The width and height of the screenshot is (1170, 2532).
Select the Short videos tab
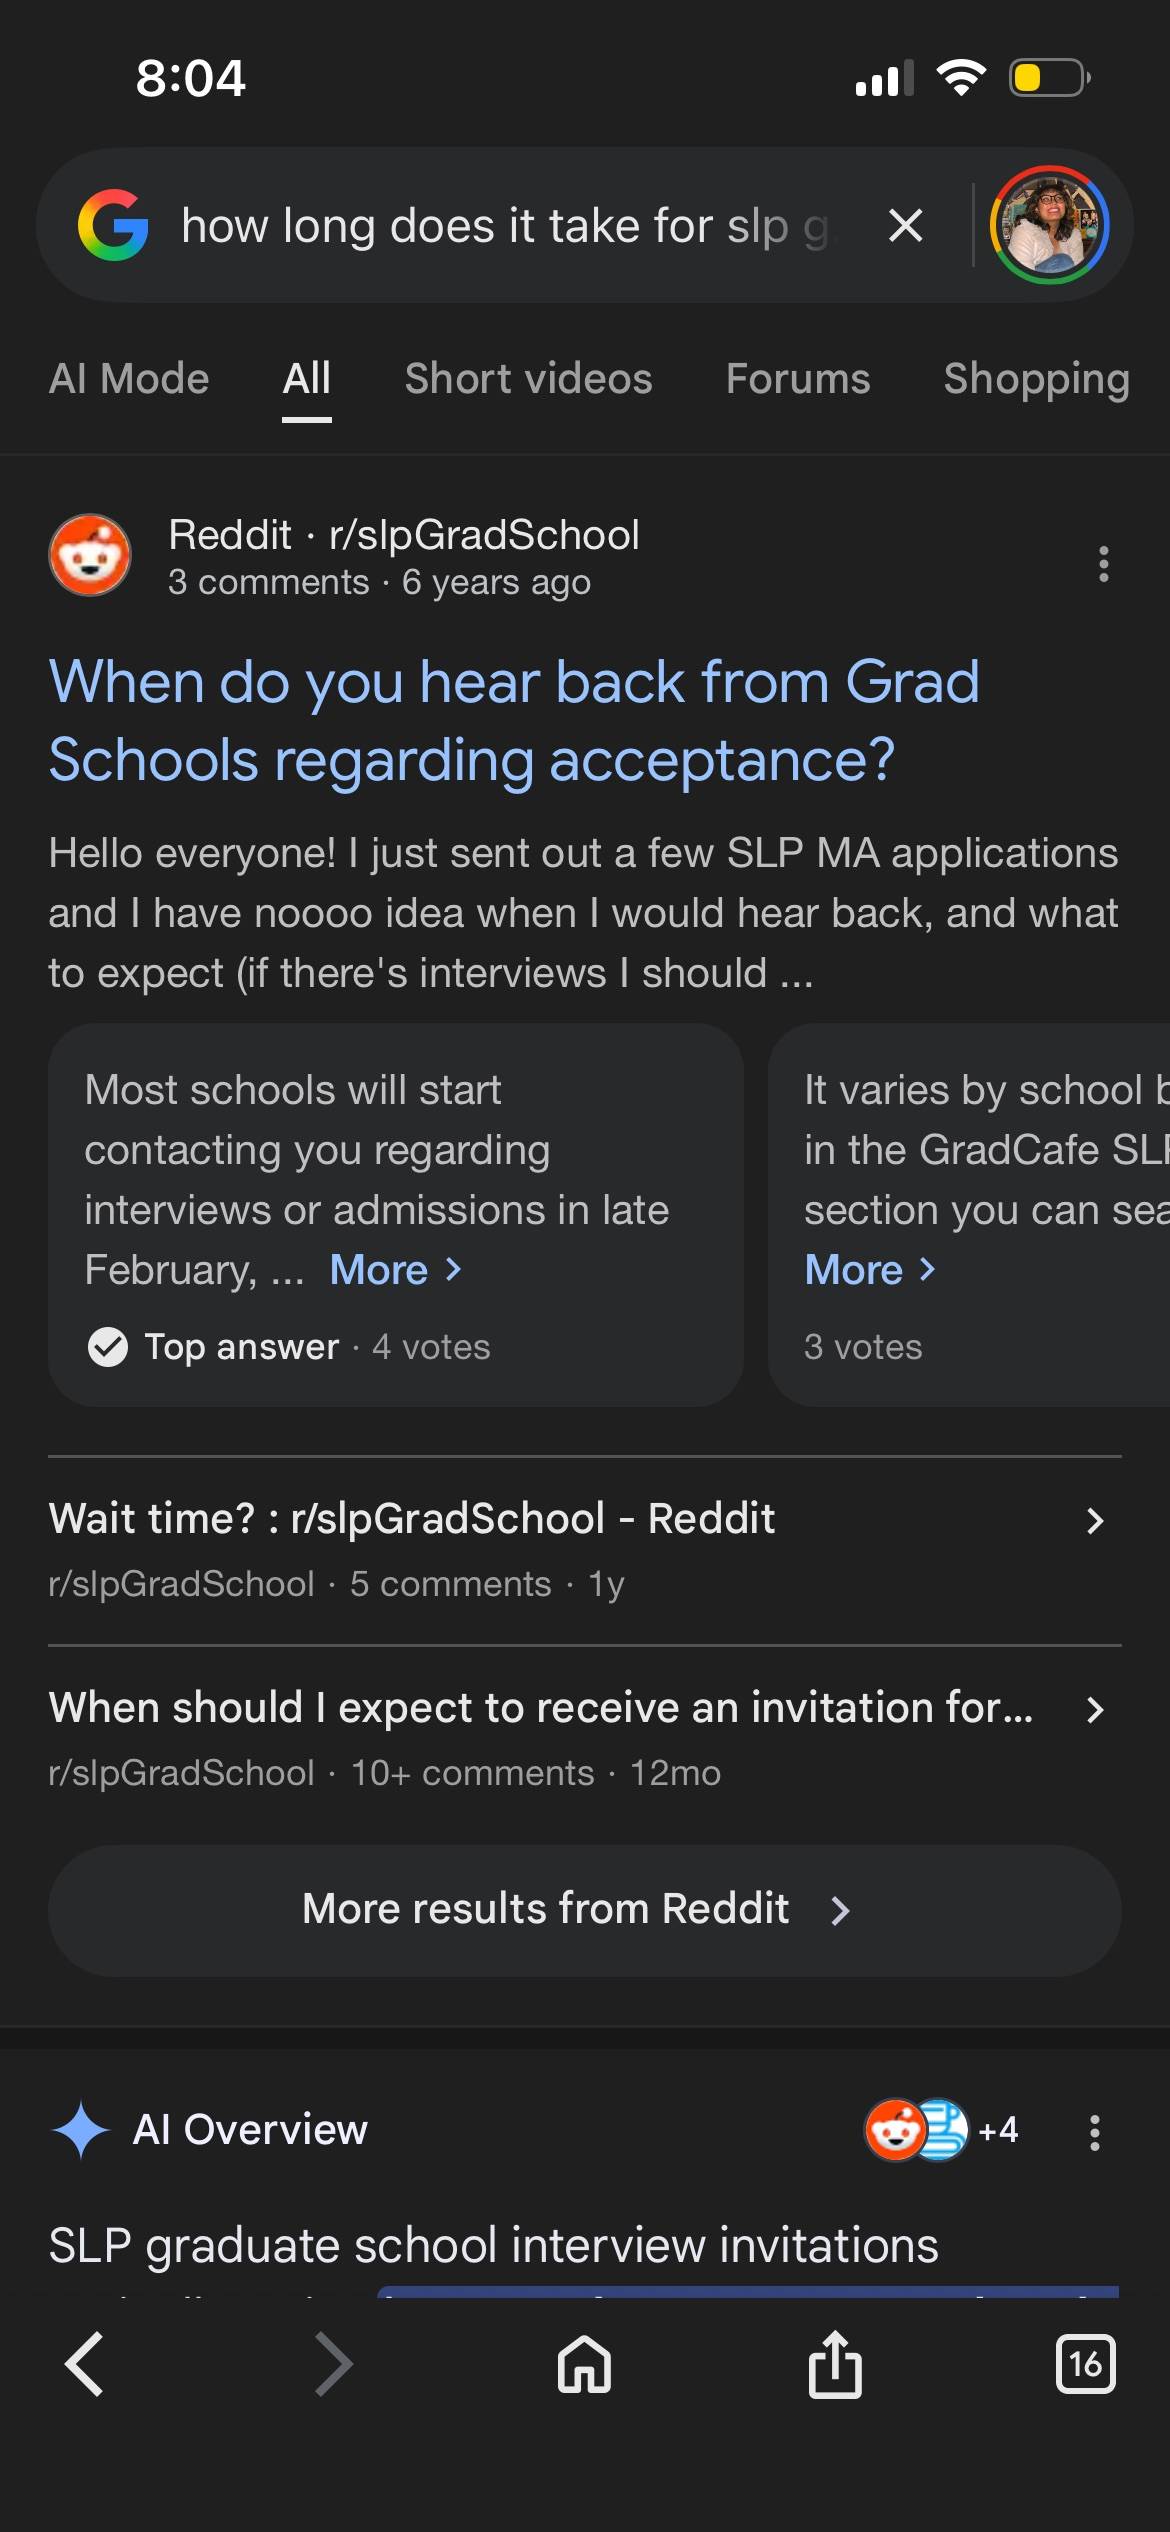pos(528,379)
